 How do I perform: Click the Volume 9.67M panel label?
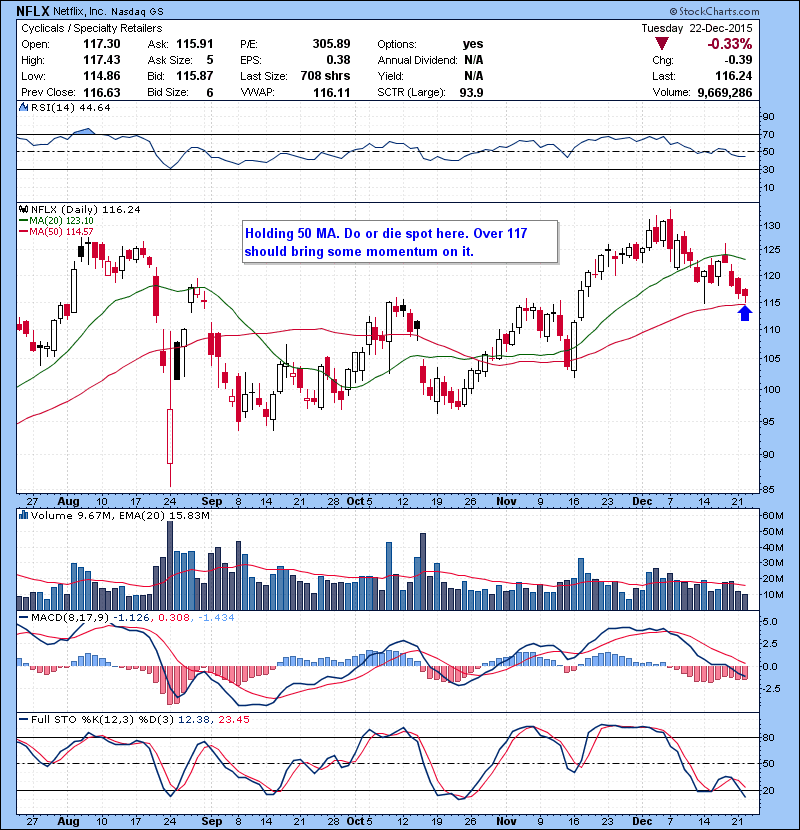click(60, 515)
